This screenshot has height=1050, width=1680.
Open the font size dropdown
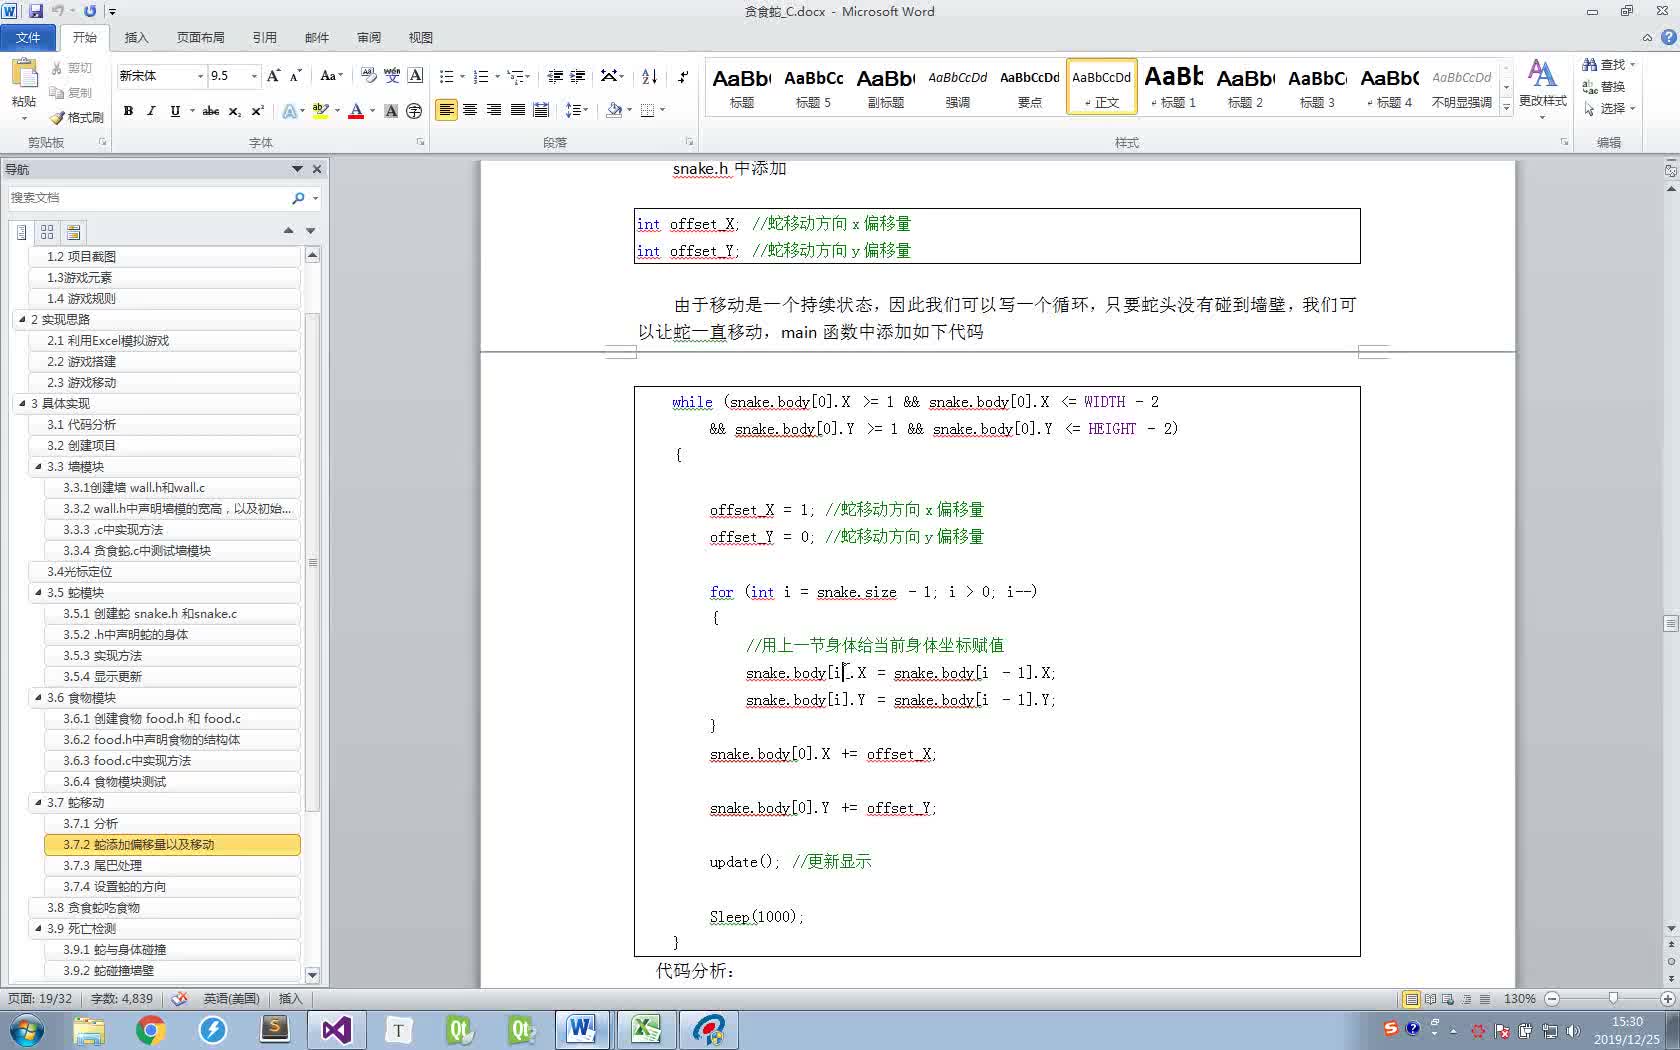click(254, 76)
